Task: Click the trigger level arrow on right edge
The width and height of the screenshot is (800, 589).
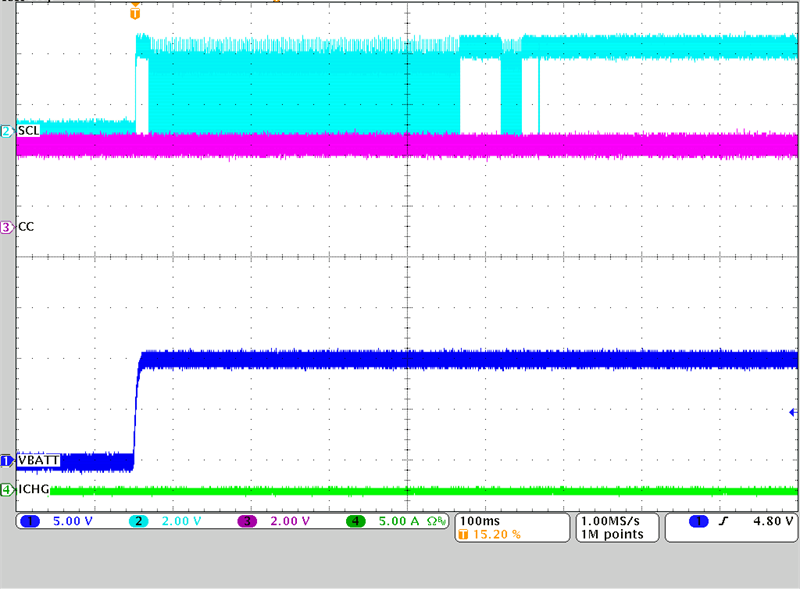Action: [x=792, y=412]
